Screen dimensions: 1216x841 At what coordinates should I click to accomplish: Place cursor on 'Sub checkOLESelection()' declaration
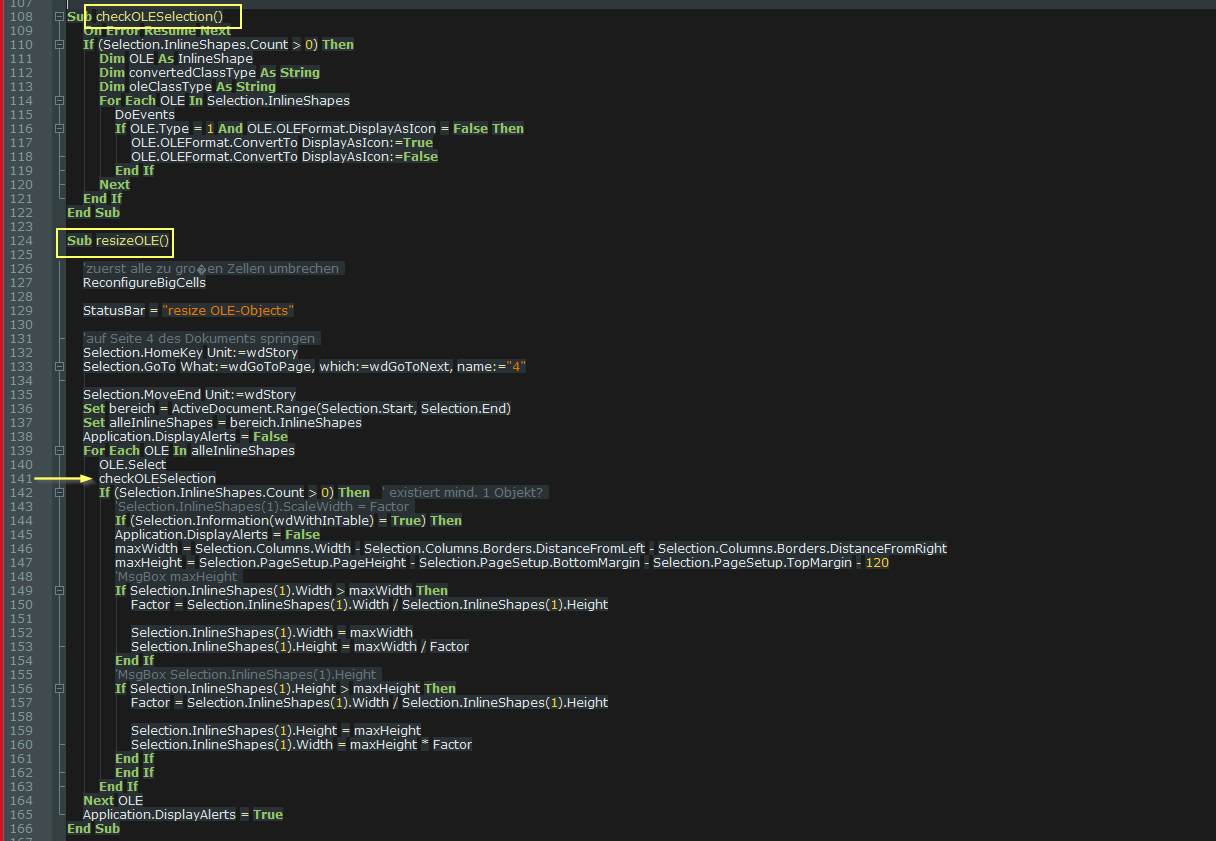click(x=145, y=17)
